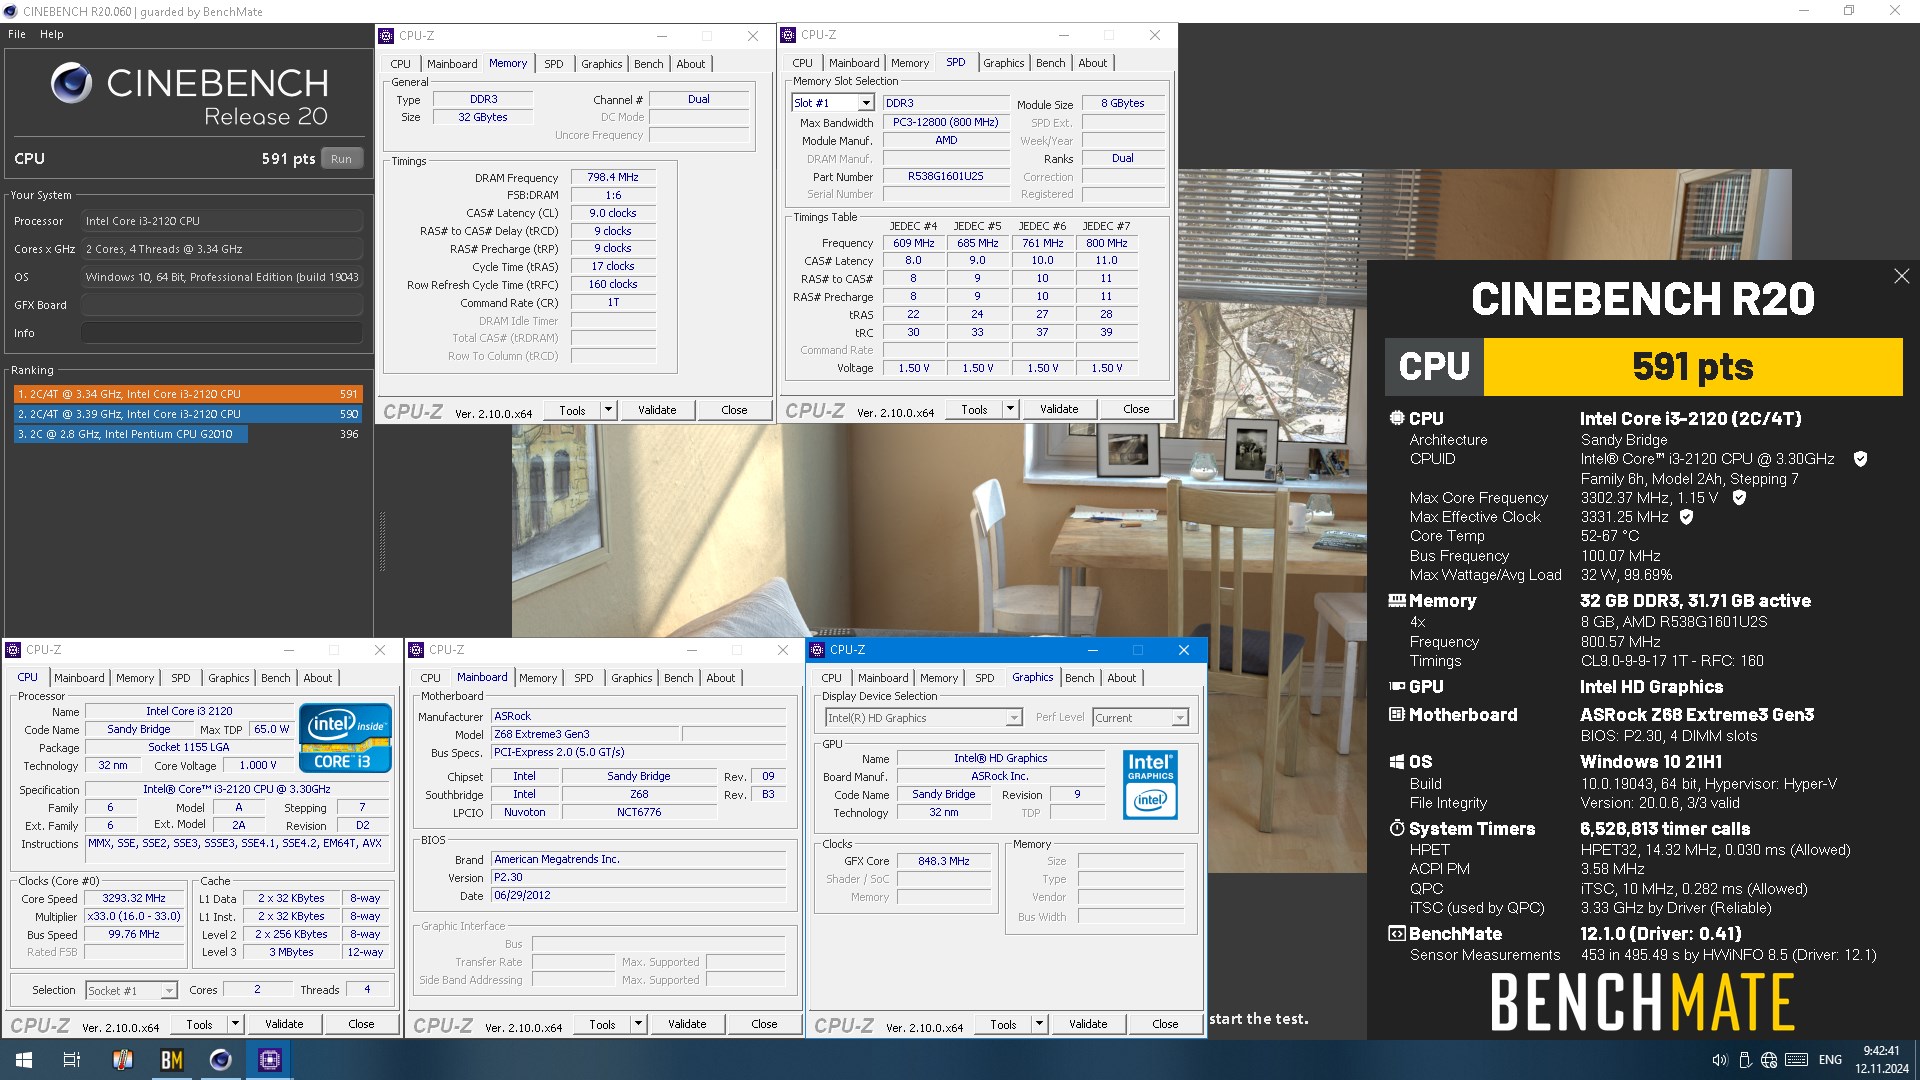Click the network globe tray icon
1920x1080 pixels.
(1769, 1060)
